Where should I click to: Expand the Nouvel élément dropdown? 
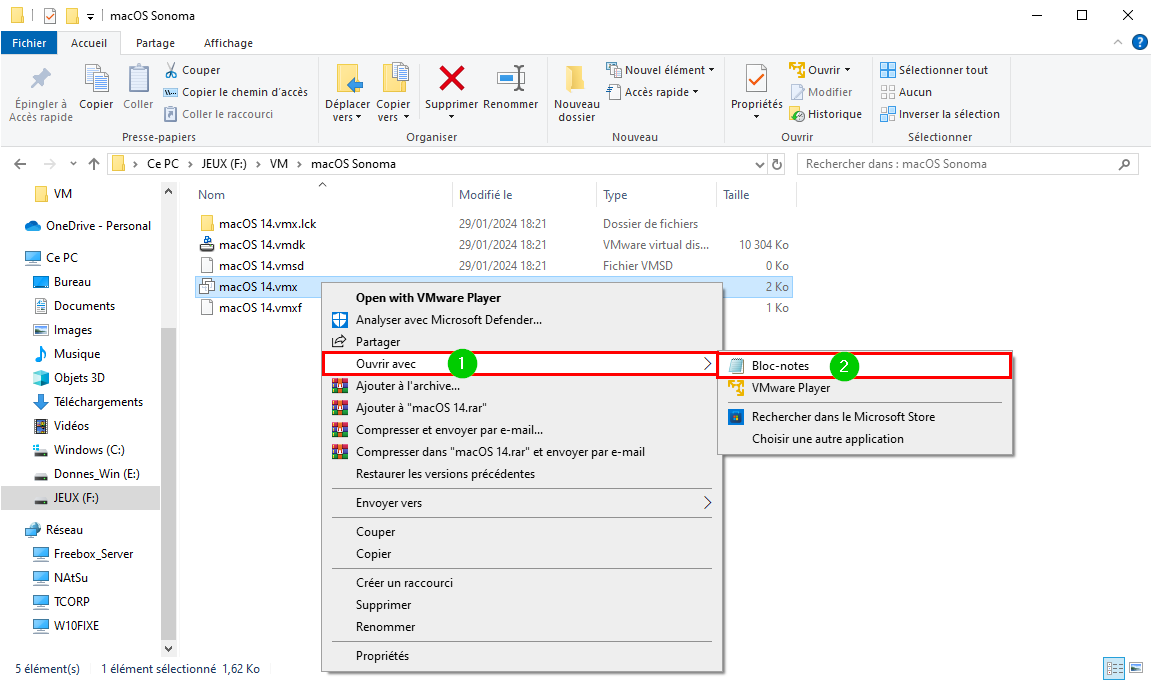711,70
